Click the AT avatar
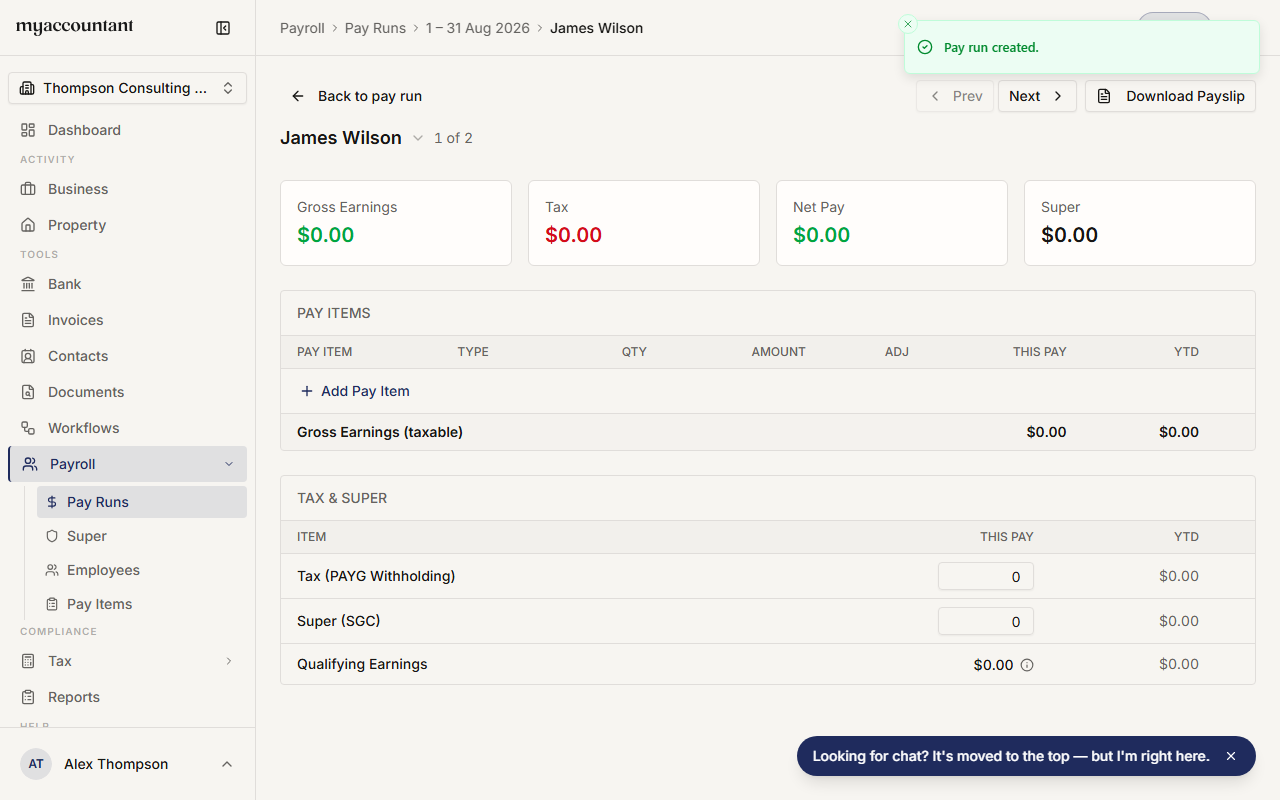 [x=36, y=764]
